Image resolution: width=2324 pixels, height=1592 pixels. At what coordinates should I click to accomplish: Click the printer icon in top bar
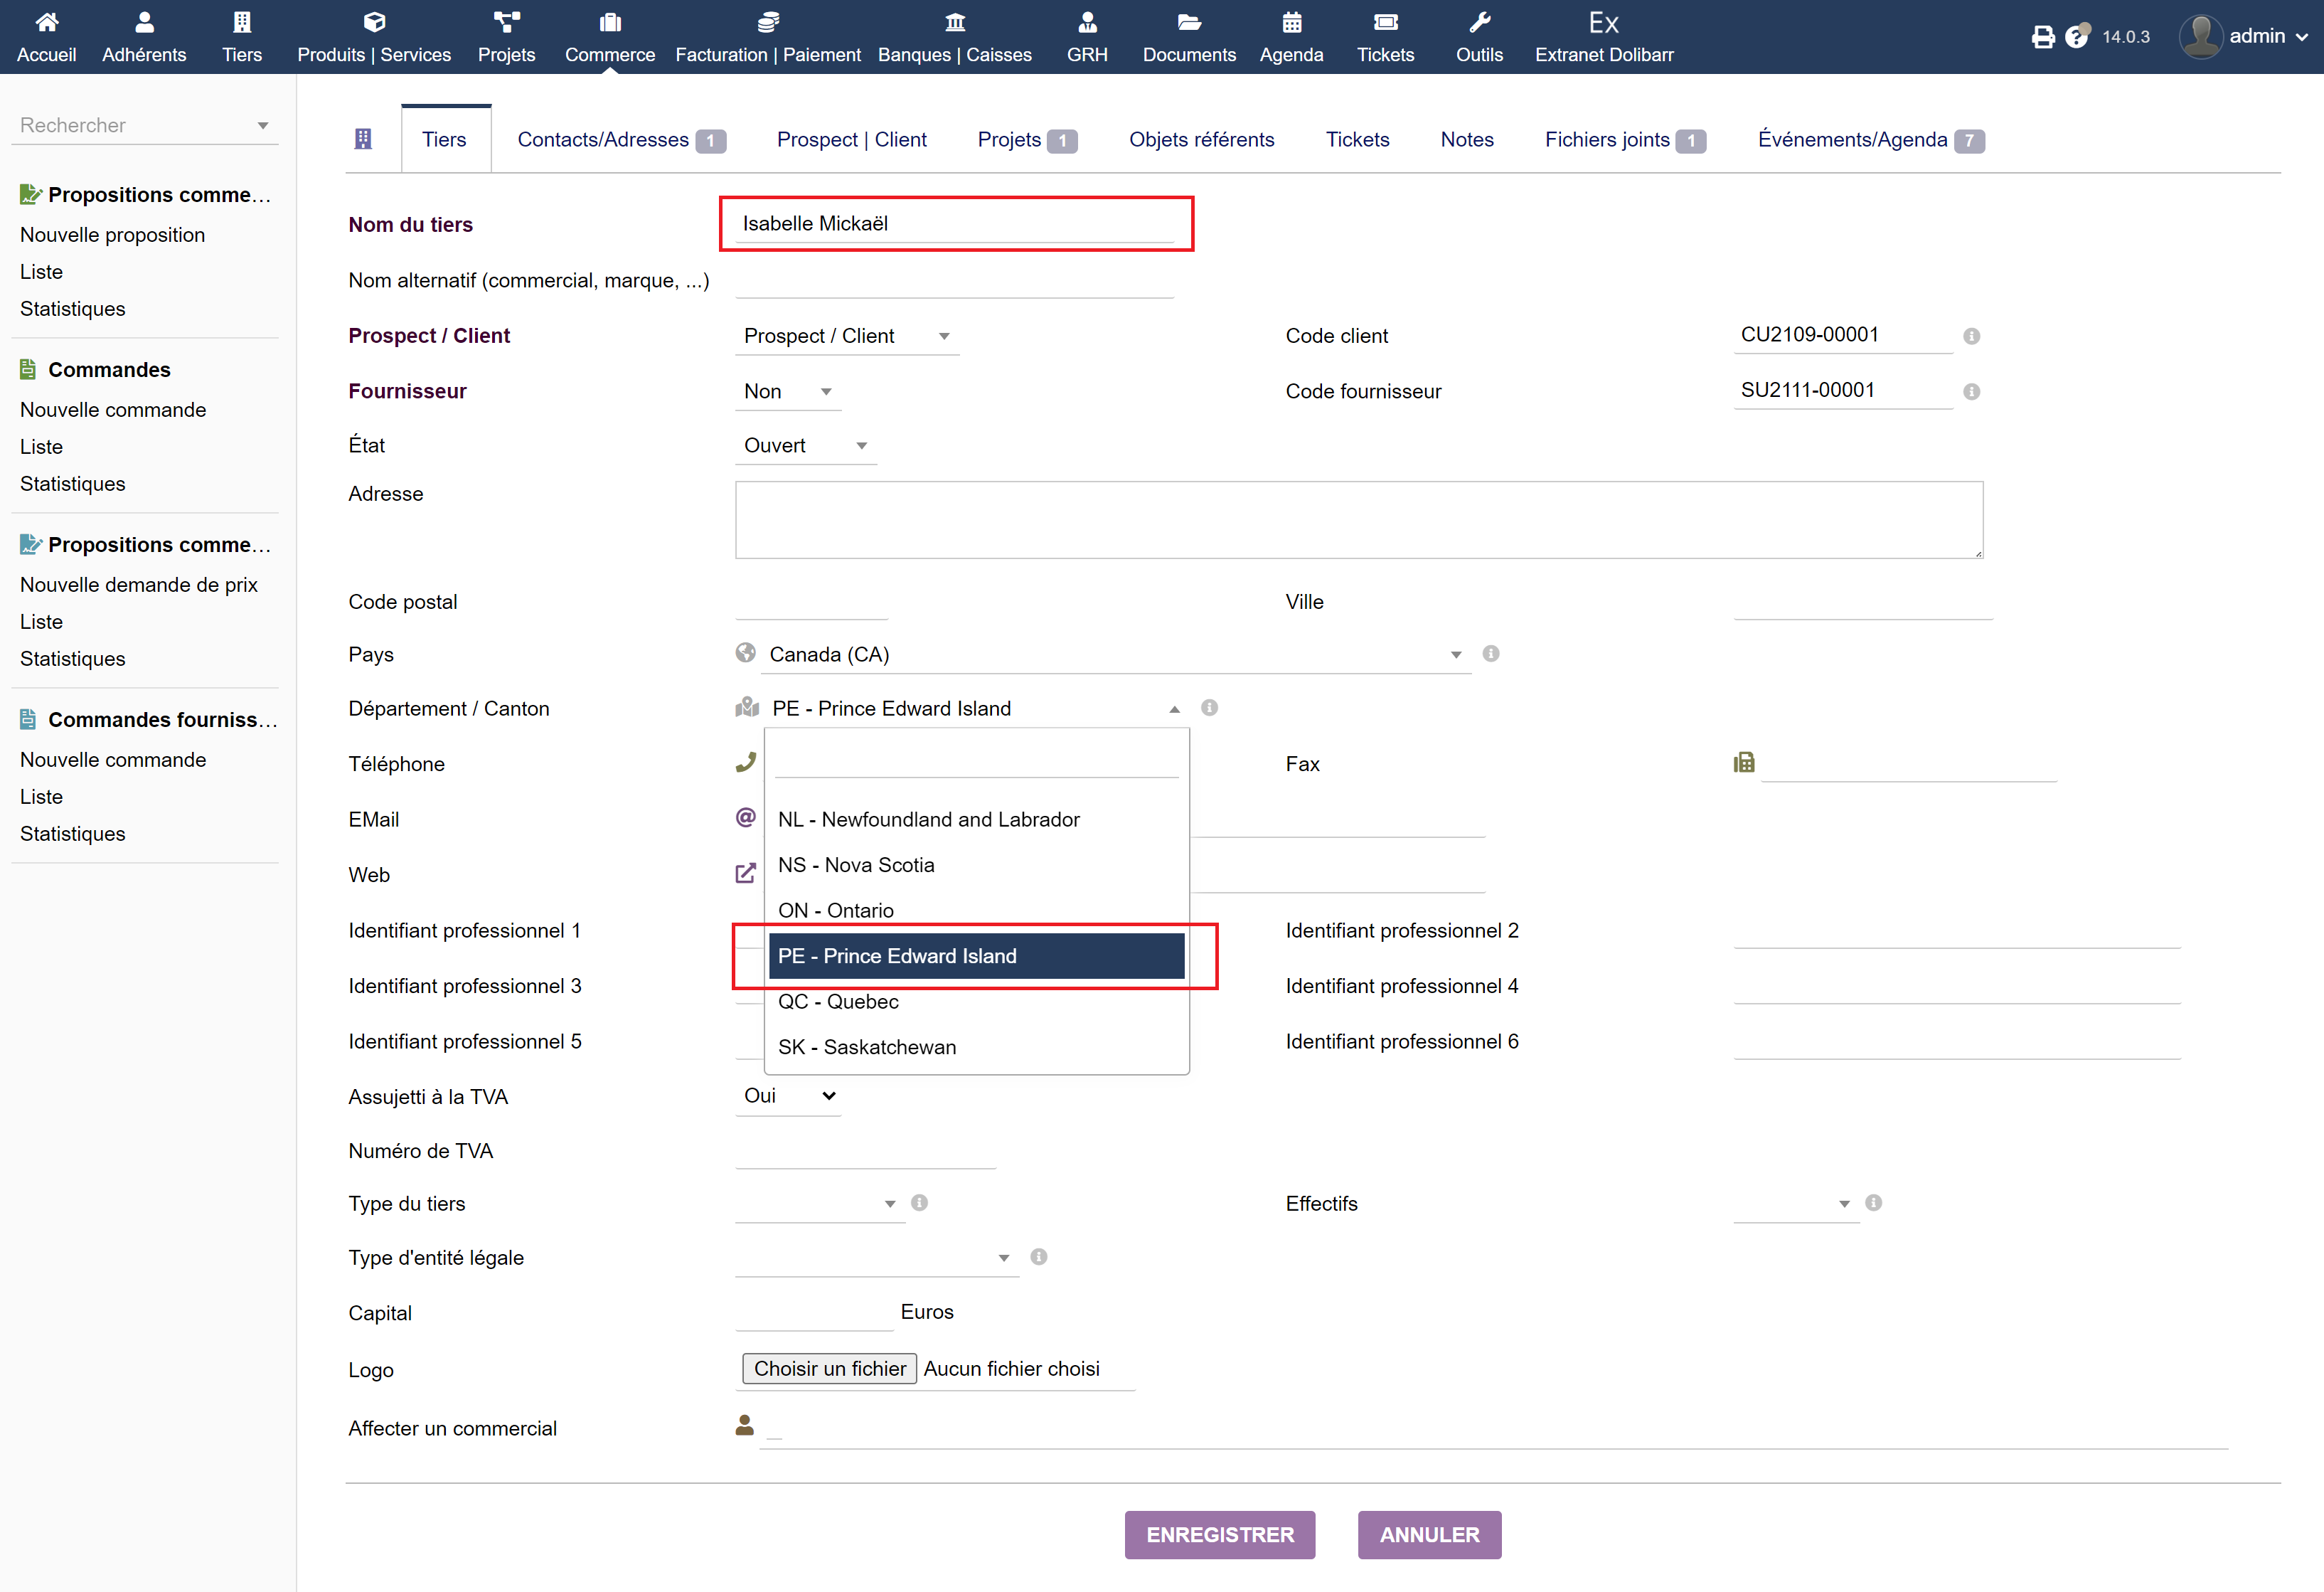pyautogui.click(x=2043, y=37)
